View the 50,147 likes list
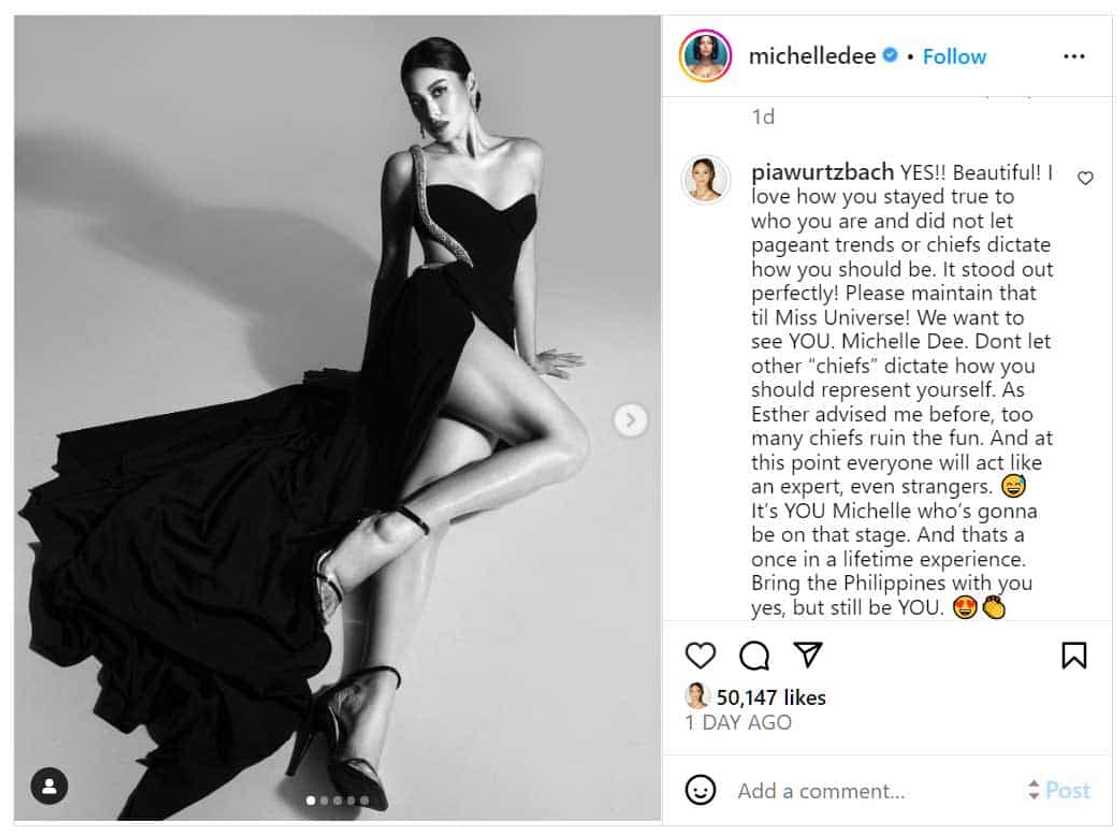Viewport: 1120px width, 832px height. point(771,697)
